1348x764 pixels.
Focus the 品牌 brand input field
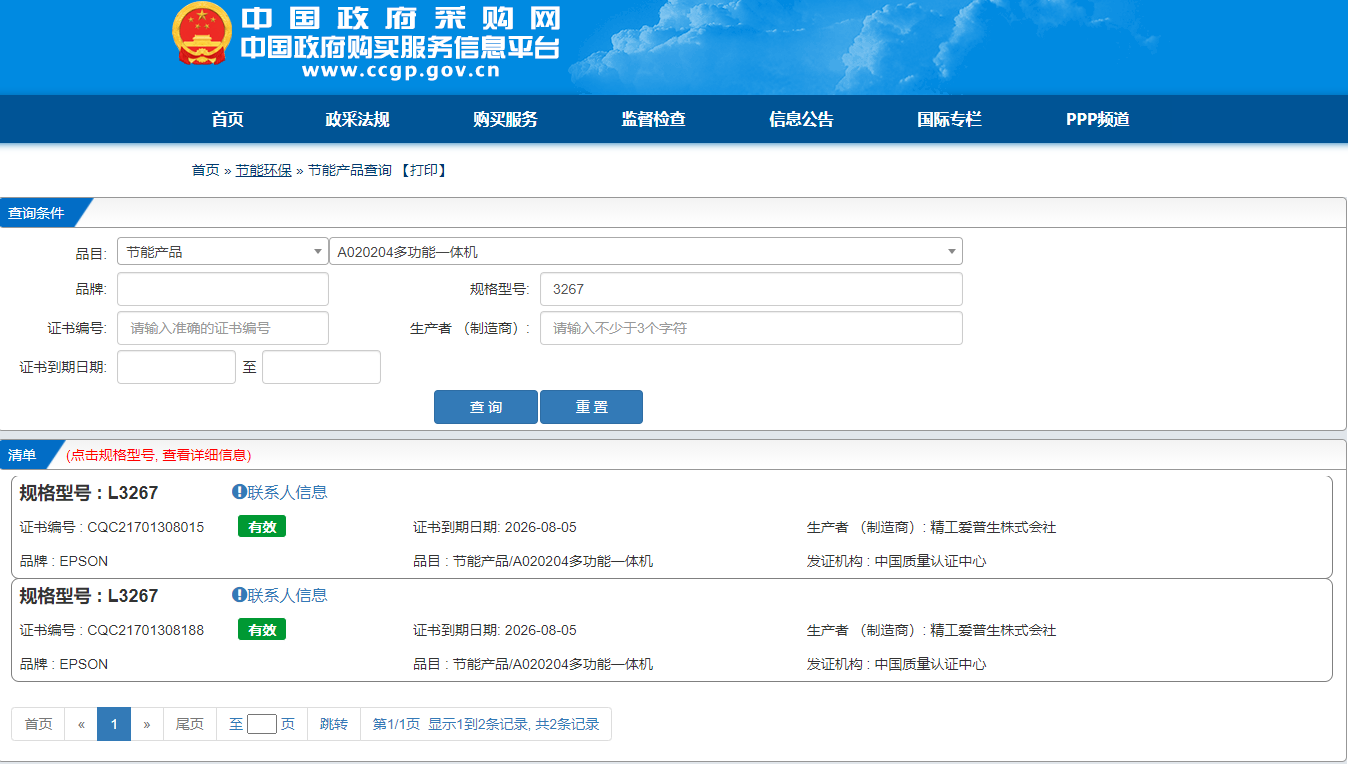[222, 289]
